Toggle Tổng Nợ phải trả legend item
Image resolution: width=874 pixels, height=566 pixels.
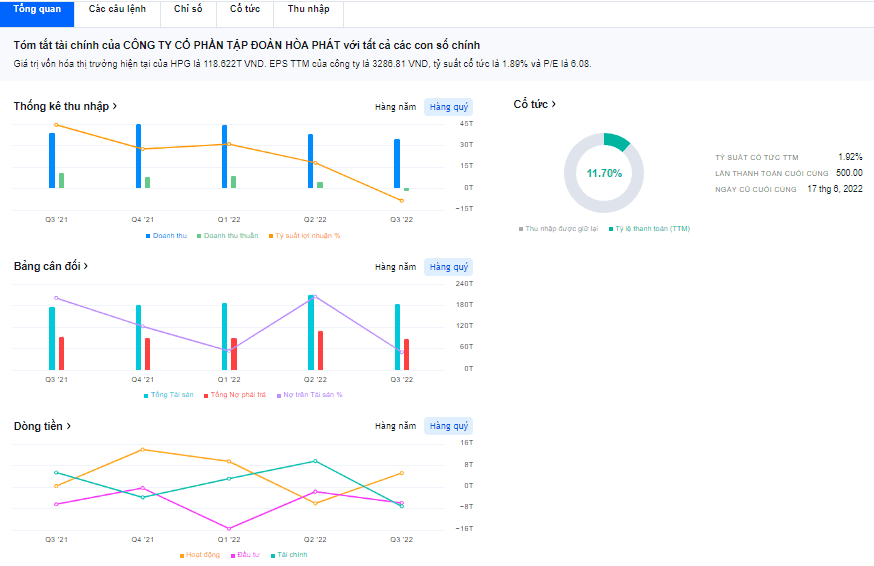coord(235,395)
